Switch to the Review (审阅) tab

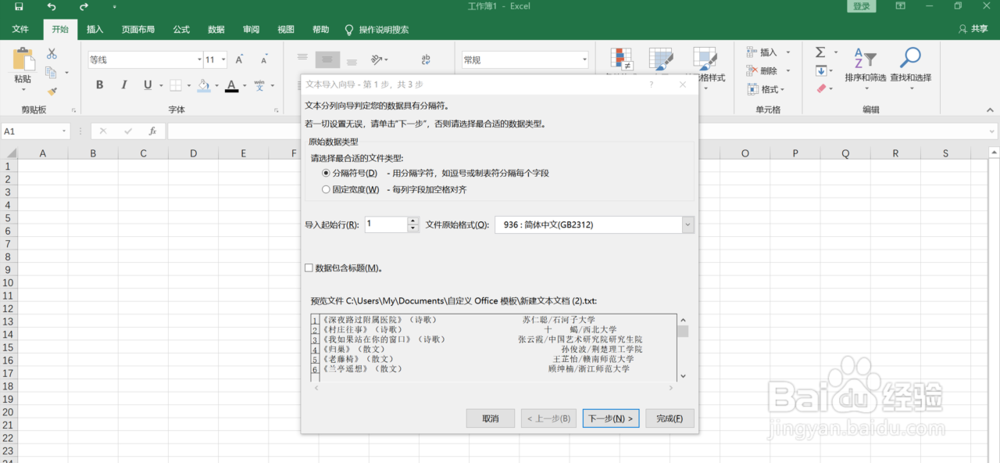click(x=251, y=29)
